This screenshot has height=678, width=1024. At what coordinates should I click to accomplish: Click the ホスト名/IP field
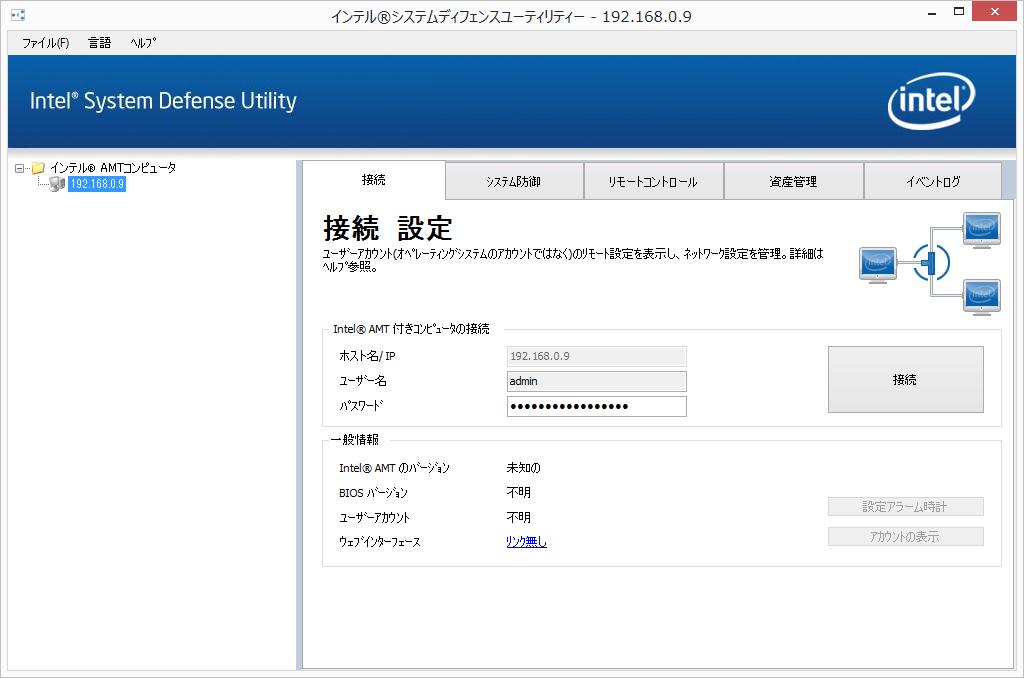tap(596, 356)
